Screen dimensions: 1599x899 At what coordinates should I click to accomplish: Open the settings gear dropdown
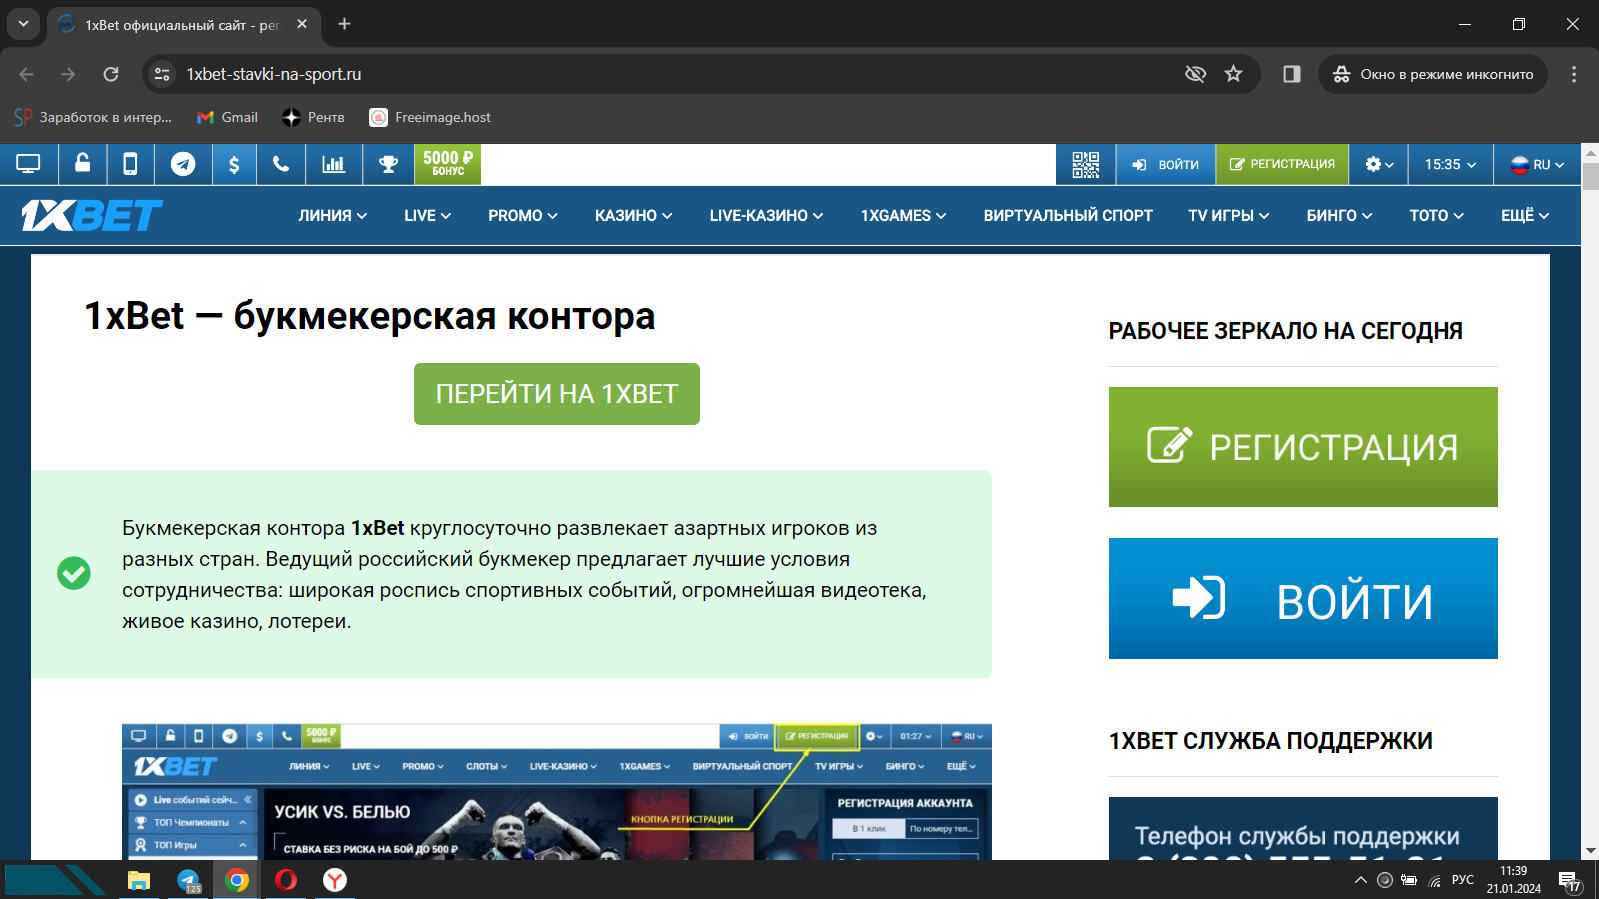[1379, 164]
